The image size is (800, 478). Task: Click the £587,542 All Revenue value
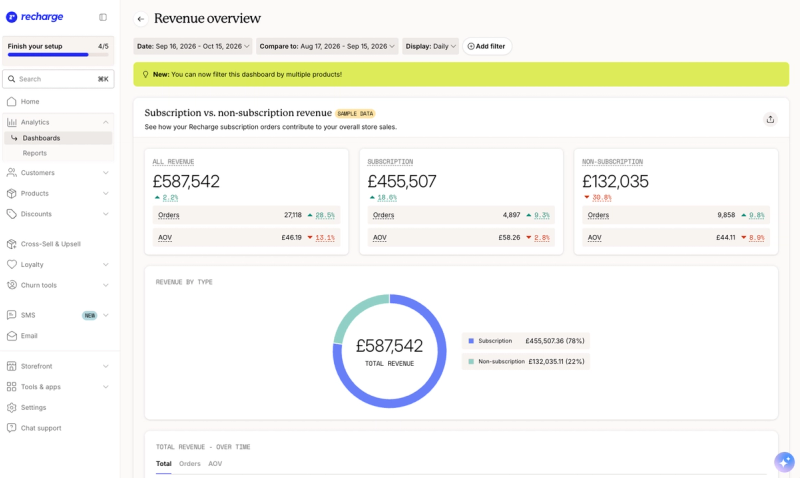[x=186, y=181]
